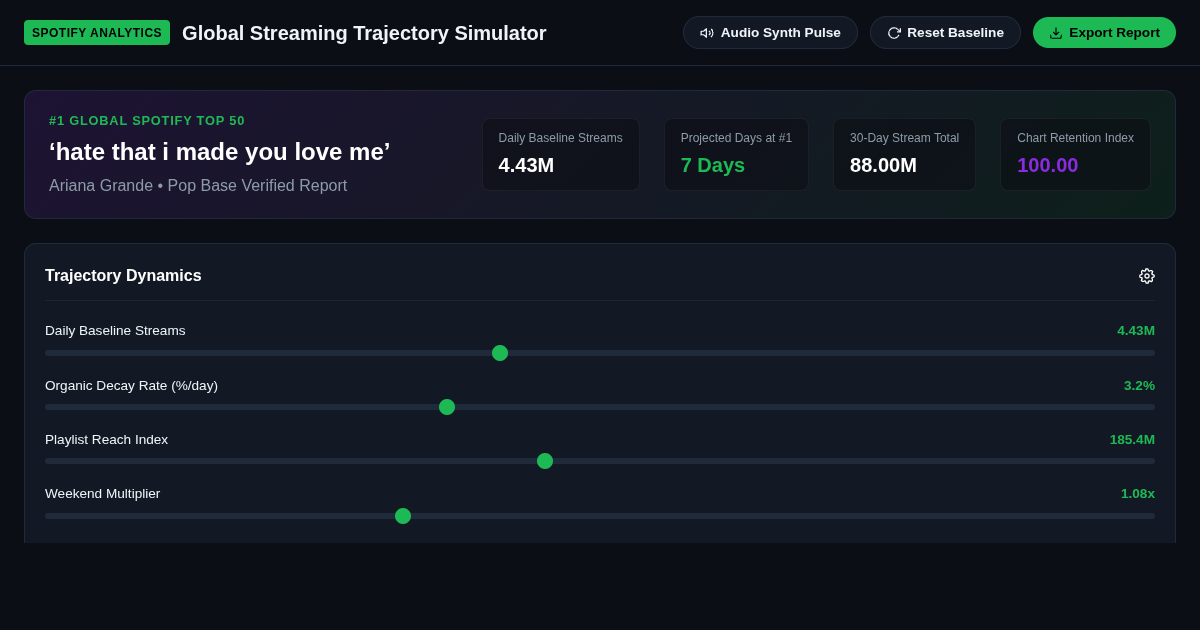Screen dimensions: 1200x630
Task: Click 'Ariana Grande • Pop Base Verified Report' text
Action: [x=198, y=186]
